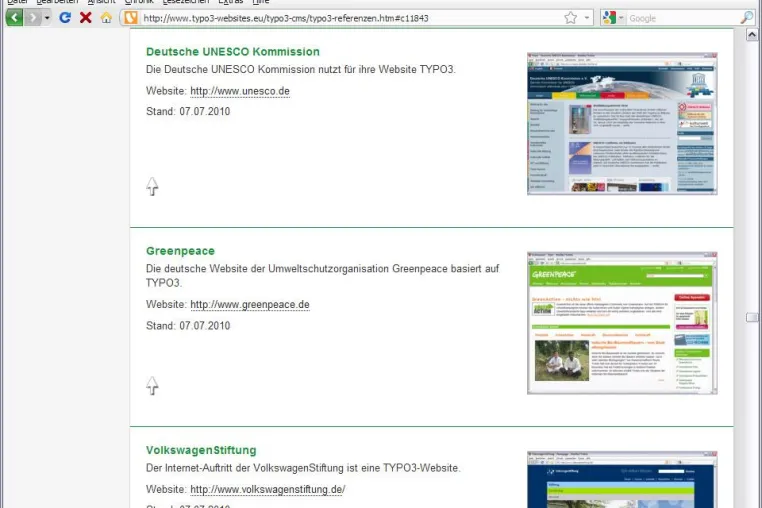Click the Forward navigation button
The height and width of the screenshot is (508, 762).
tap(33, 18)
